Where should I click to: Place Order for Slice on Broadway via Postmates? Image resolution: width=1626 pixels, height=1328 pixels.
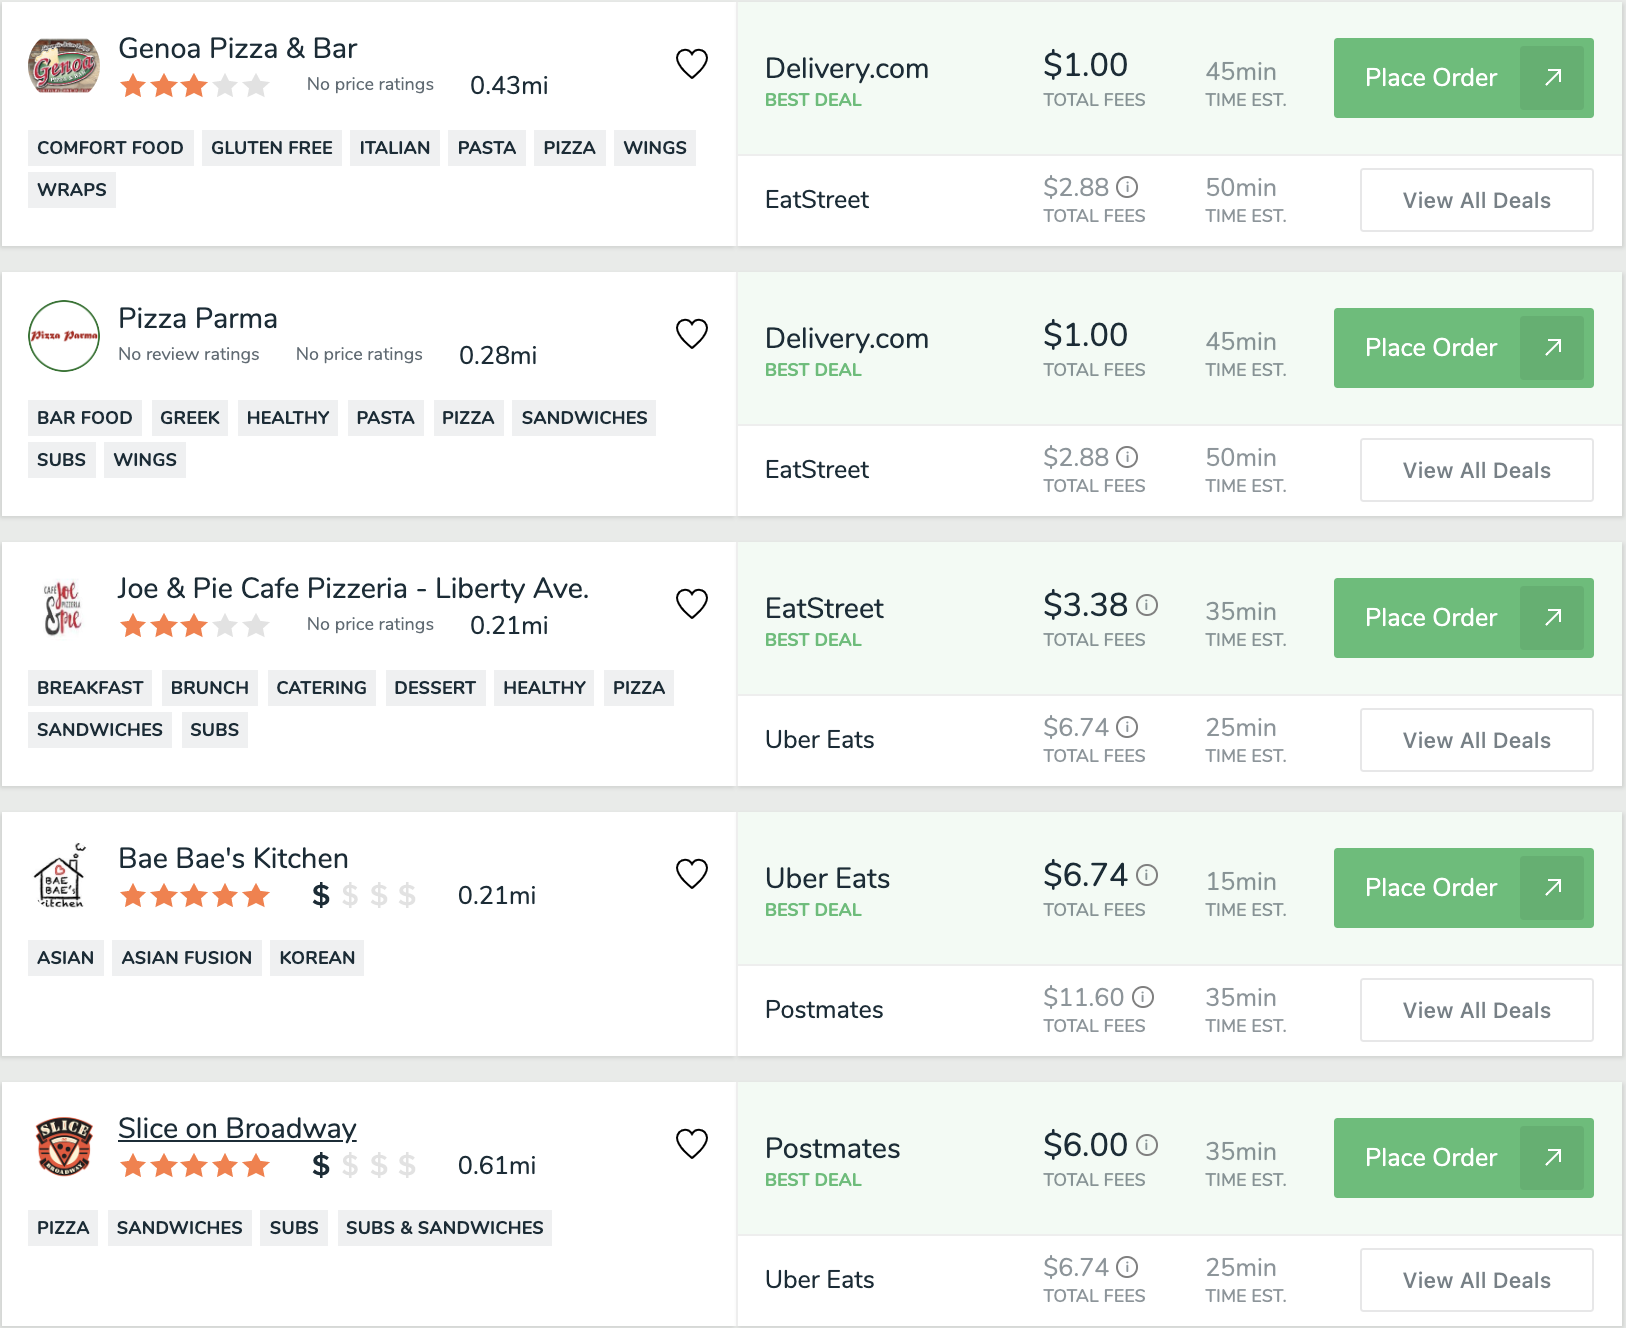click(x=1463, y=1158)
